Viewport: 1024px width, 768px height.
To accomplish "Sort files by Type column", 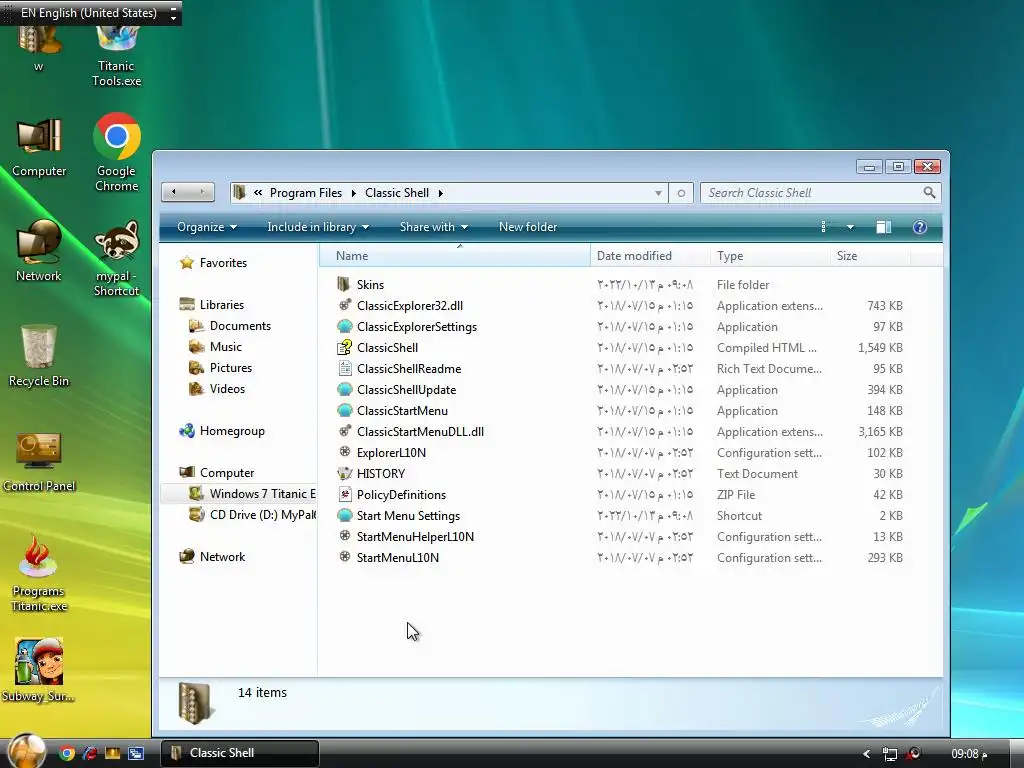I will point(770,256).
